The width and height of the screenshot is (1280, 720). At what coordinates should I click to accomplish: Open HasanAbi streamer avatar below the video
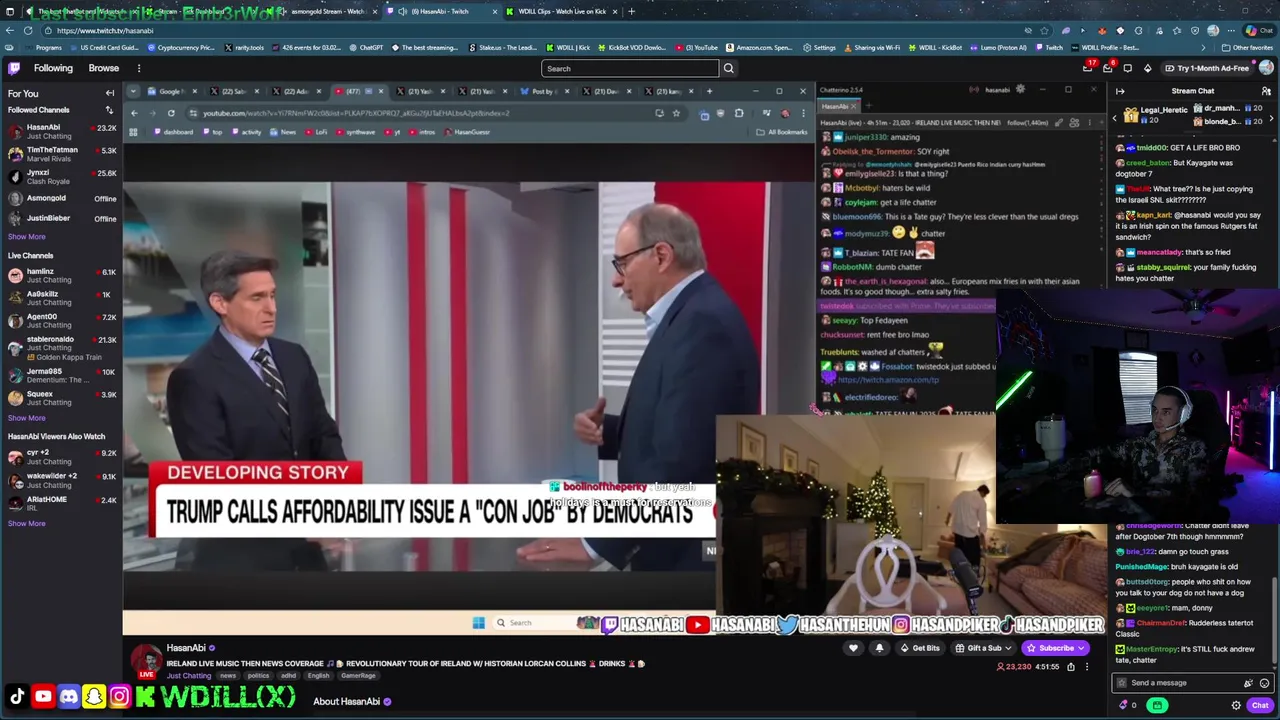(x=147, y=658)
